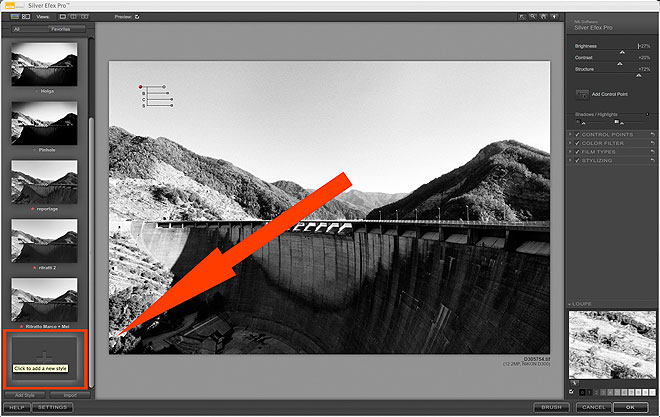Image resolution: width=660 pixels, height=417 pixels.
Task: Reset the Color Filter section
Action: [x=652, y=143]
